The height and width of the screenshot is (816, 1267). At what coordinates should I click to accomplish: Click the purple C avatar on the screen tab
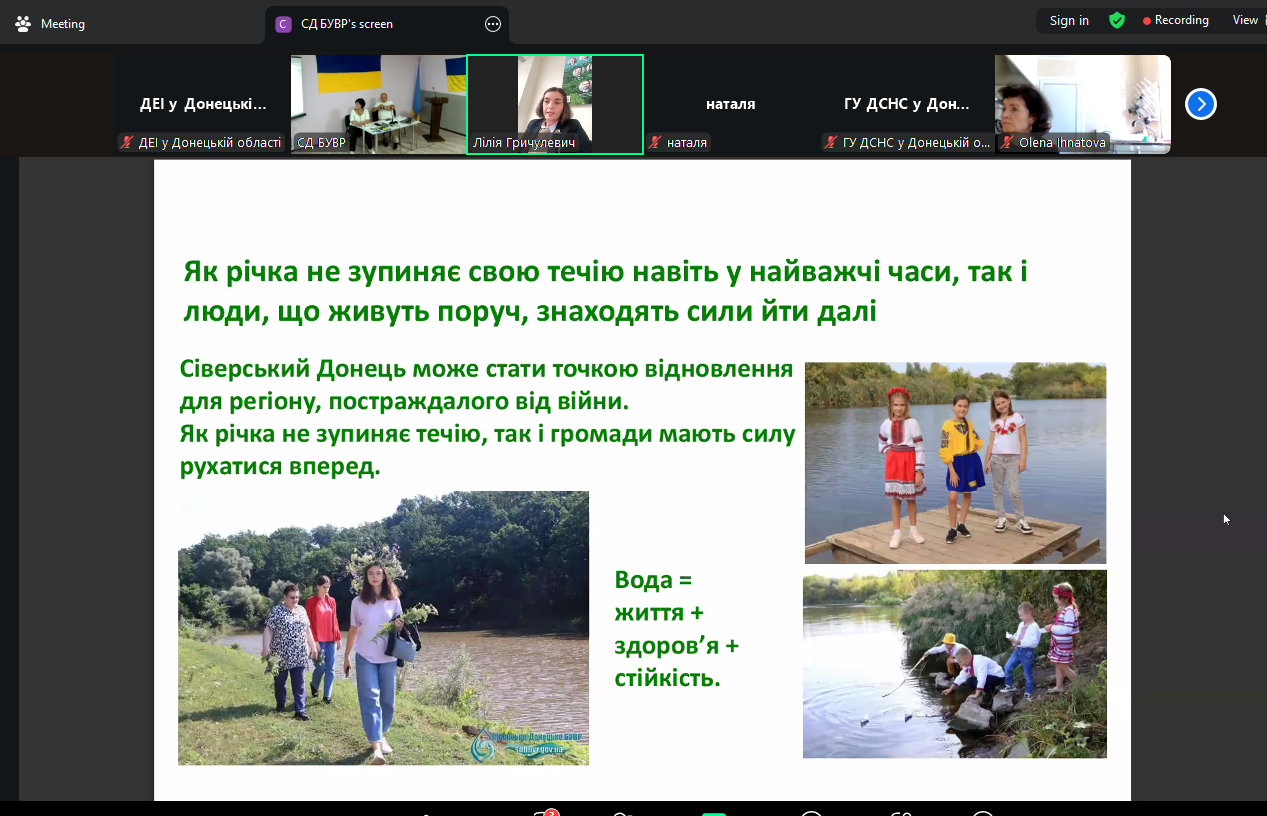[x=284, y=24]
